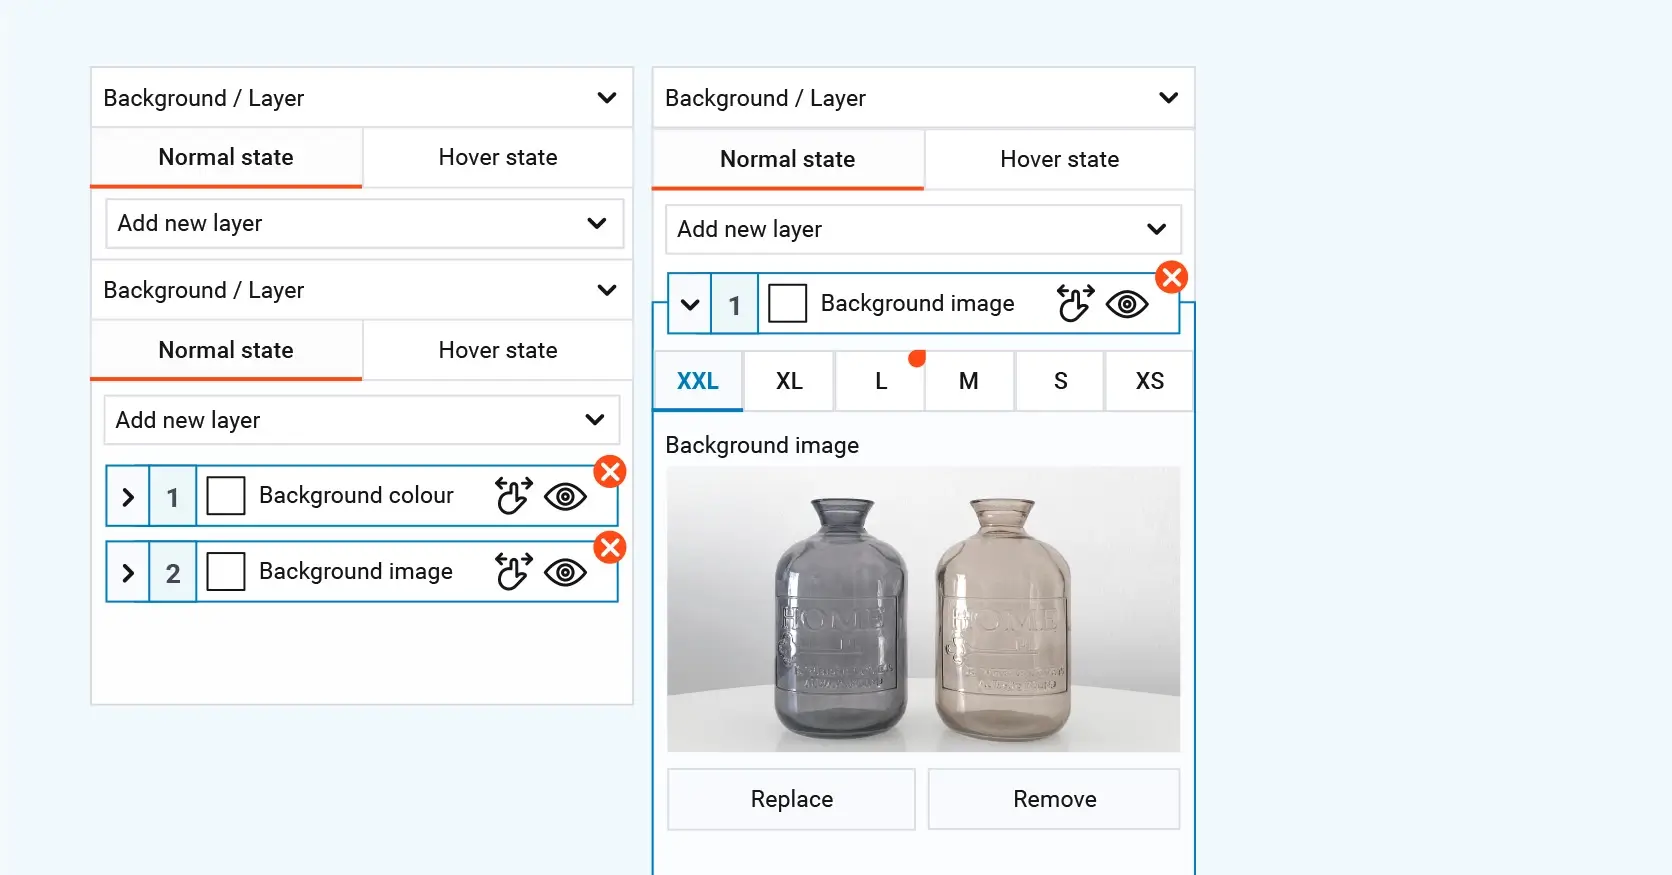Switch to L breakpoint tab
This screenshot has height=875, width=1672.
pos(880,381)
